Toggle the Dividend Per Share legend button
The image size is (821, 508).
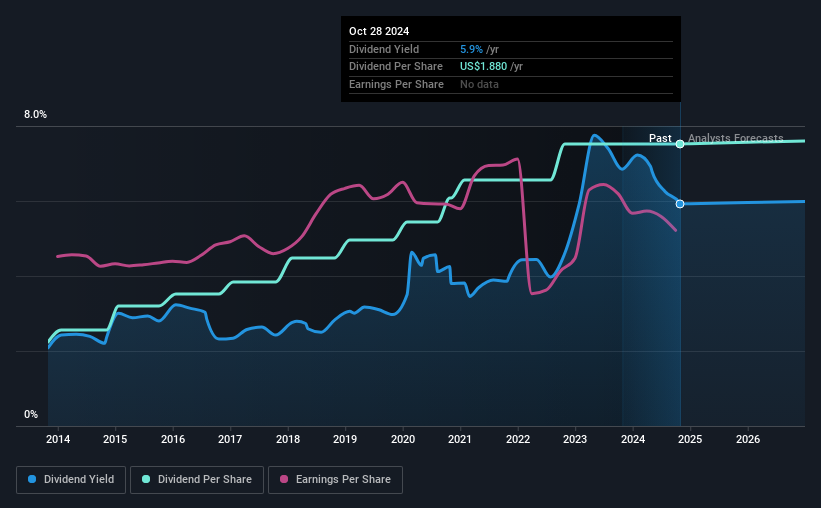tap(197, 480)
